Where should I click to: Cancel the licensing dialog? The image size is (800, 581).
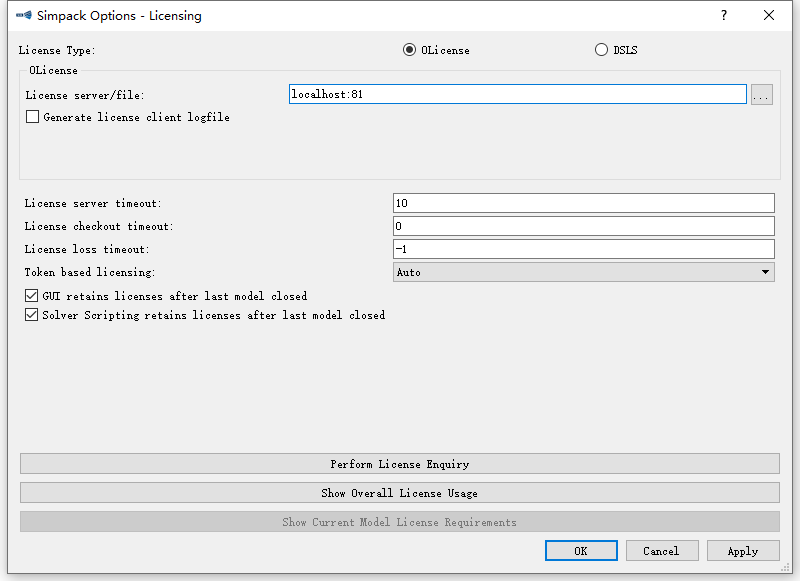pyautogui.click(x=662, y=551)
